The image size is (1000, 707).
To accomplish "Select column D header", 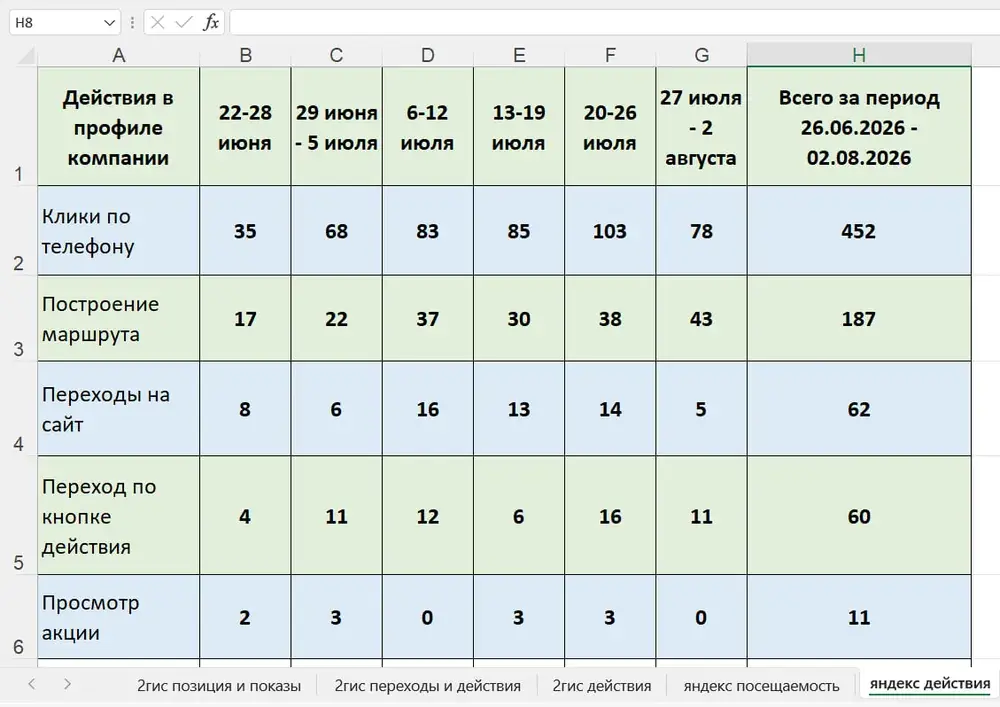I will point(428,55).
